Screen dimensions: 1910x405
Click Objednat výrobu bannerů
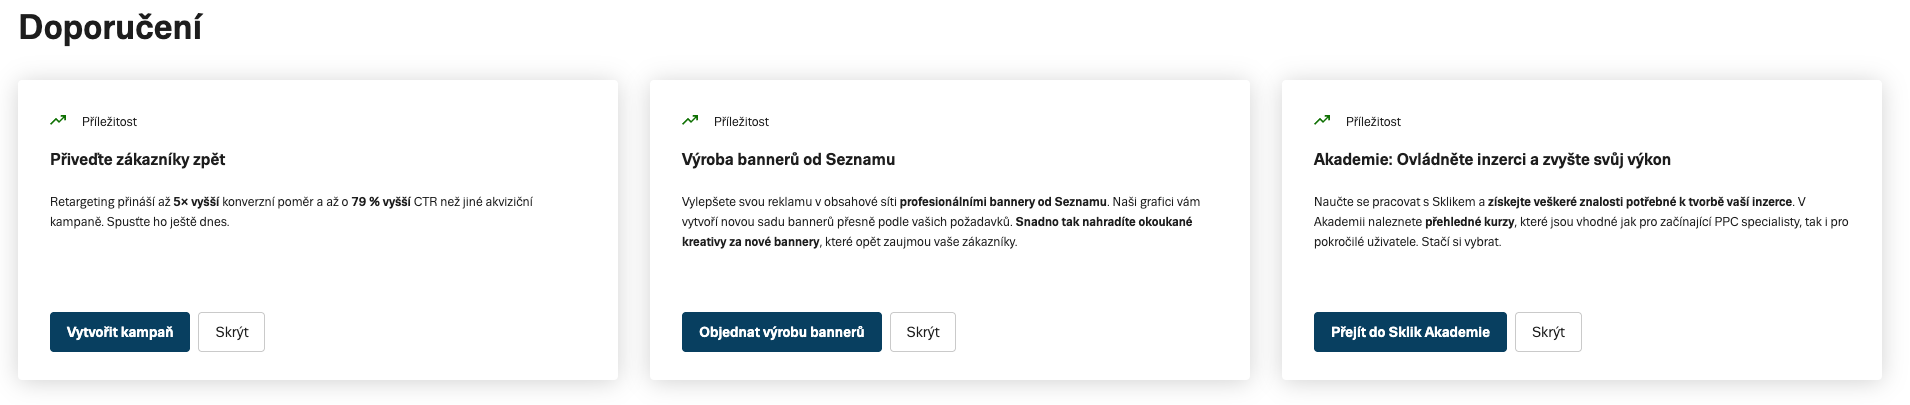[x=781, y=332]
